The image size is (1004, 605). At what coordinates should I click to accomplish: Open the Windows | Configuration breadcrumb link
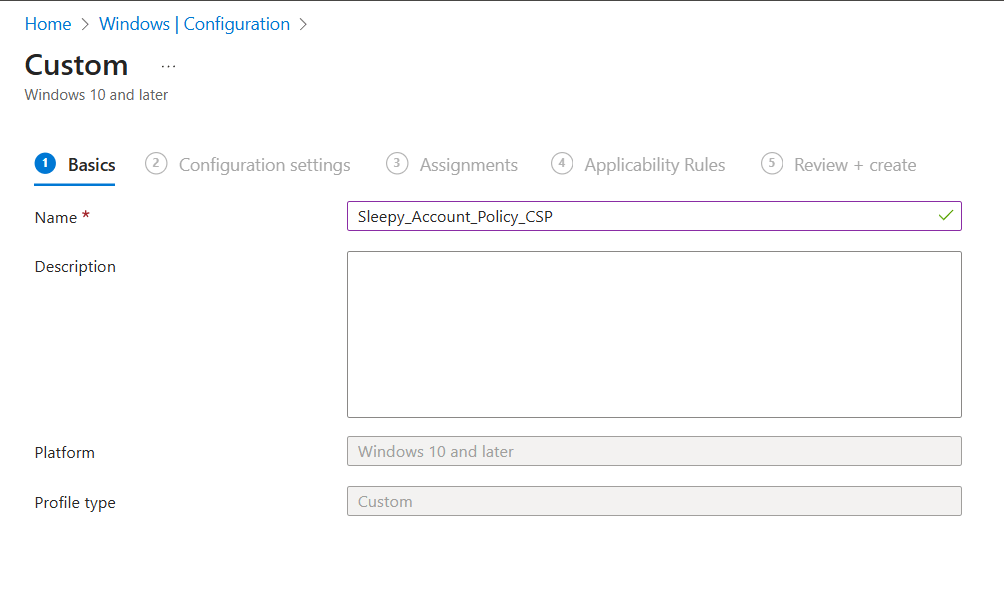point(195,24)
